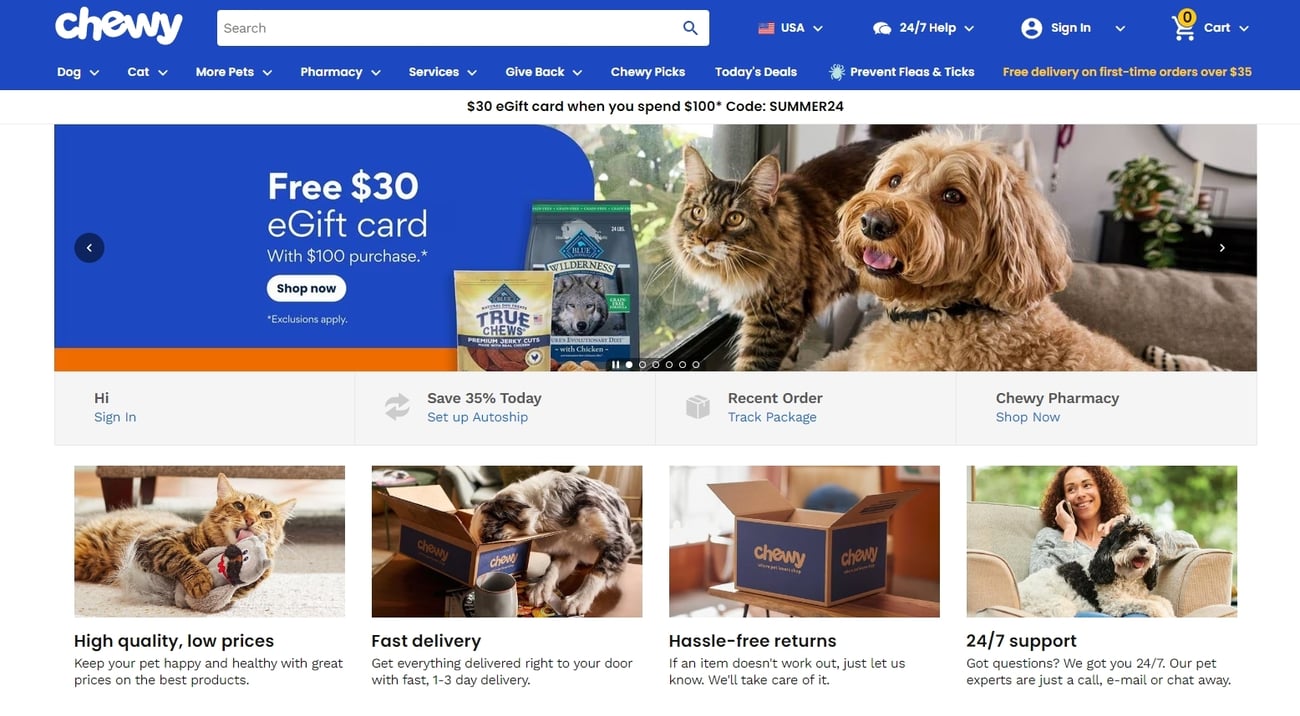Image resolution: width=1300 pixels, height=716 pixels.
Task: Open Today's Deals menu item
Action: coord(756,72)
